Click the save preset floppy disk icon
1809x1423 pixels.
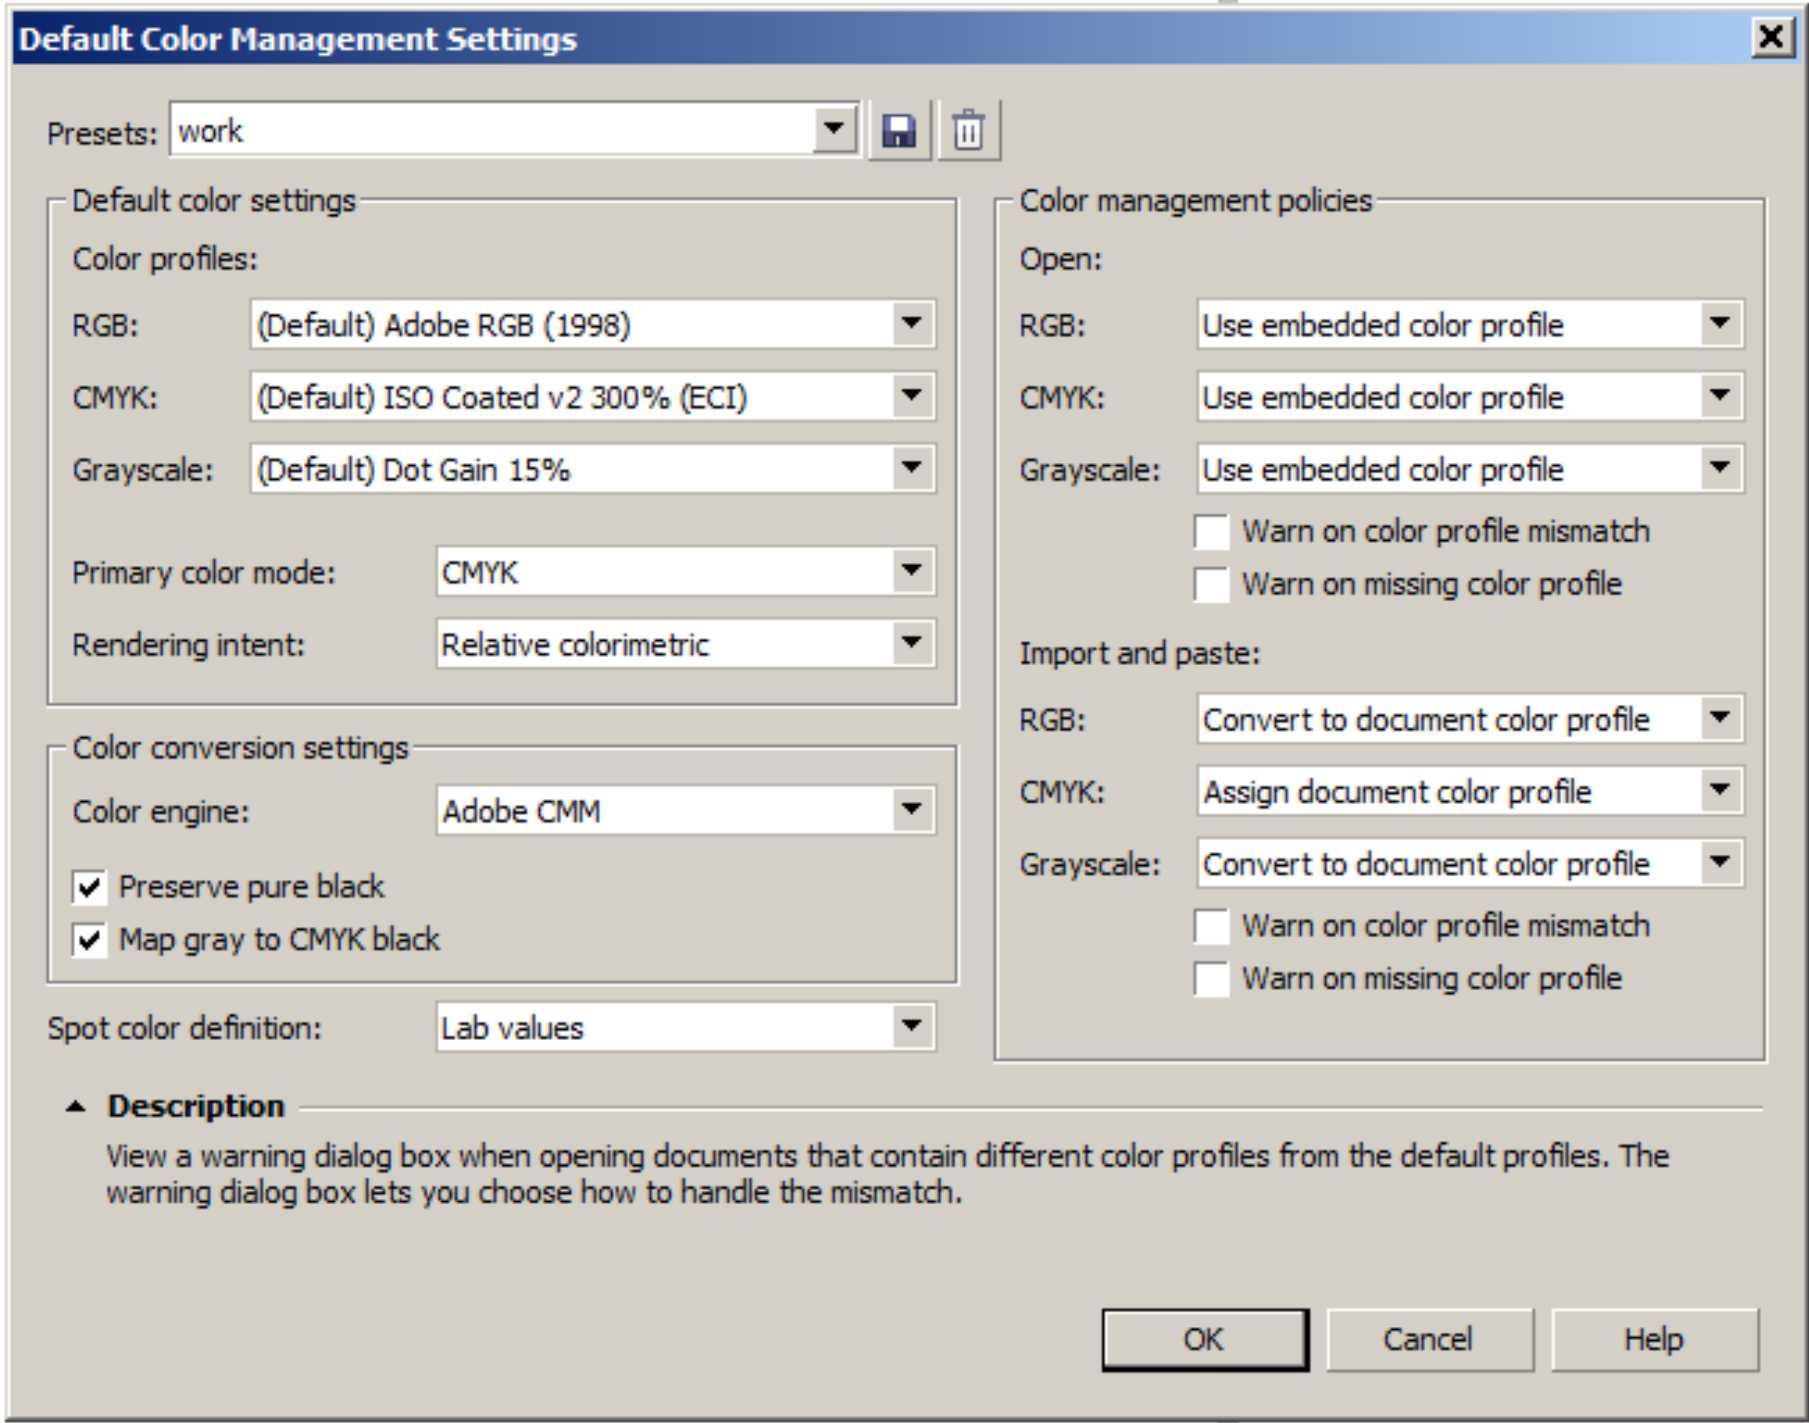pyautogui.click(x=898, y=131)
